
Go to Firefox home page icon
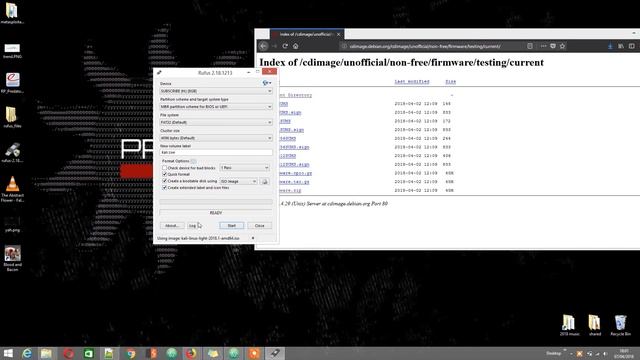(296, 46)
